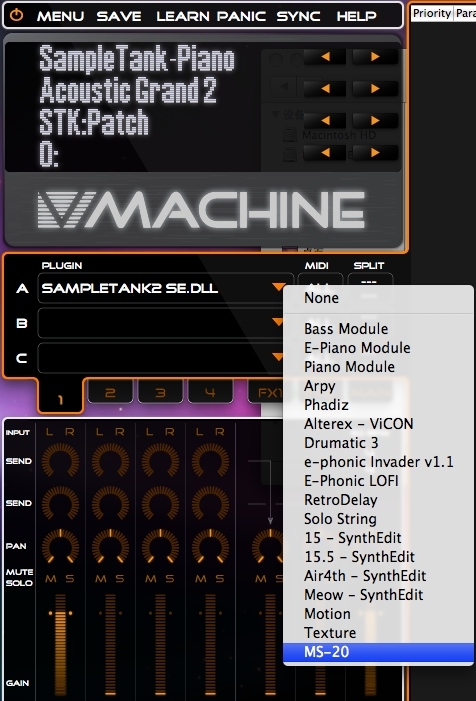Open plugin dropdown for slot C
The height and width of the screenshot is (701, 476).
point(278,357)
